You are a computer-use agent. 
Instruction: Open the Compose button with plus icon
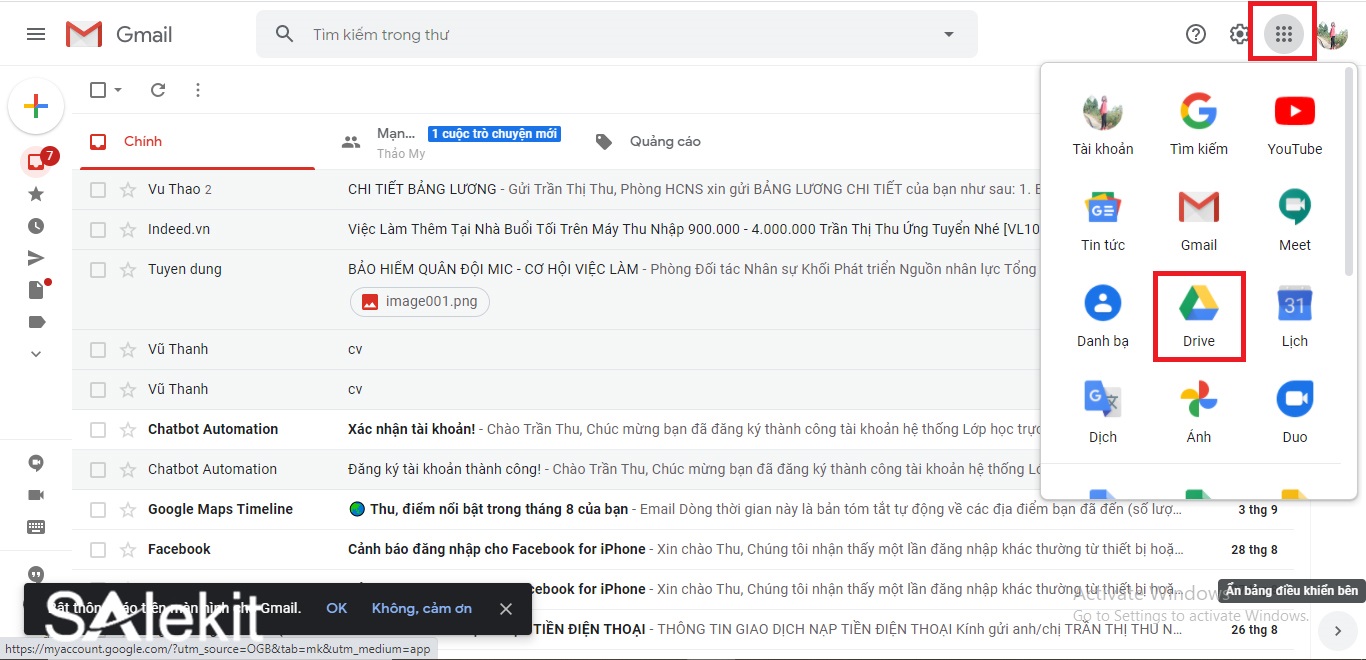[x=36, y=106]
